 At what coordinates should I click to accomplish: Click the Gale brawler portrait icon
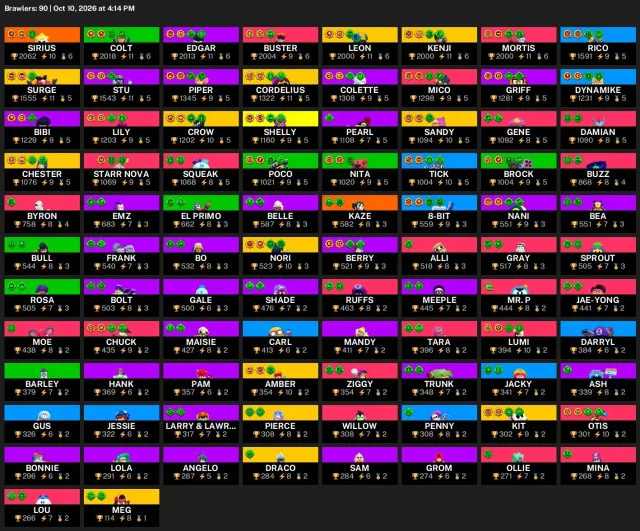click(x=201, y=289)
